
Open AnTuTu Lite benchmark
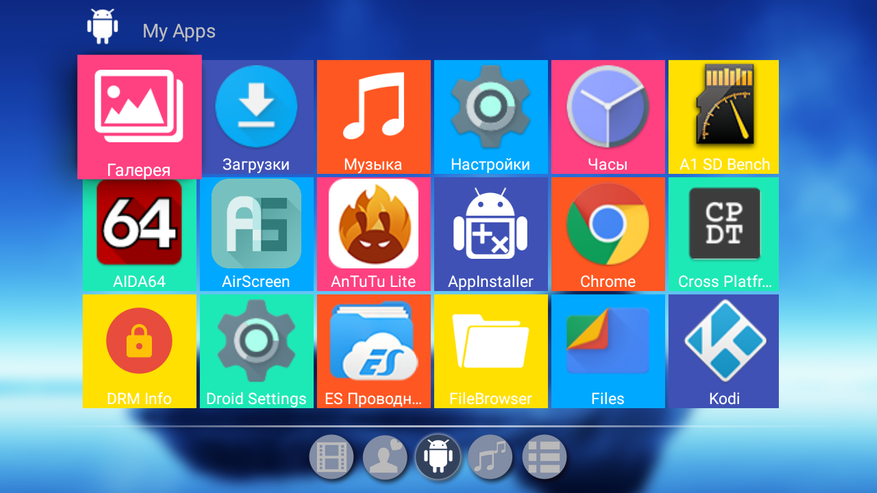click(374, 234)
